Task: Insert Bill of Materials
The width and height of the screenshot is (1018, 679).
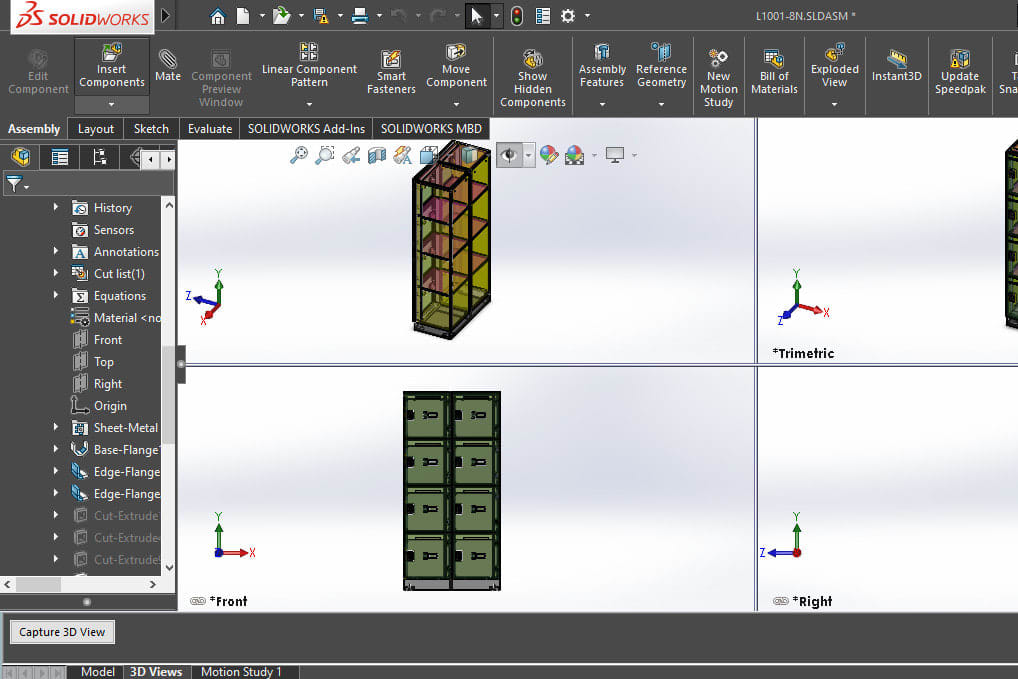Action: [x=774, y=73]
